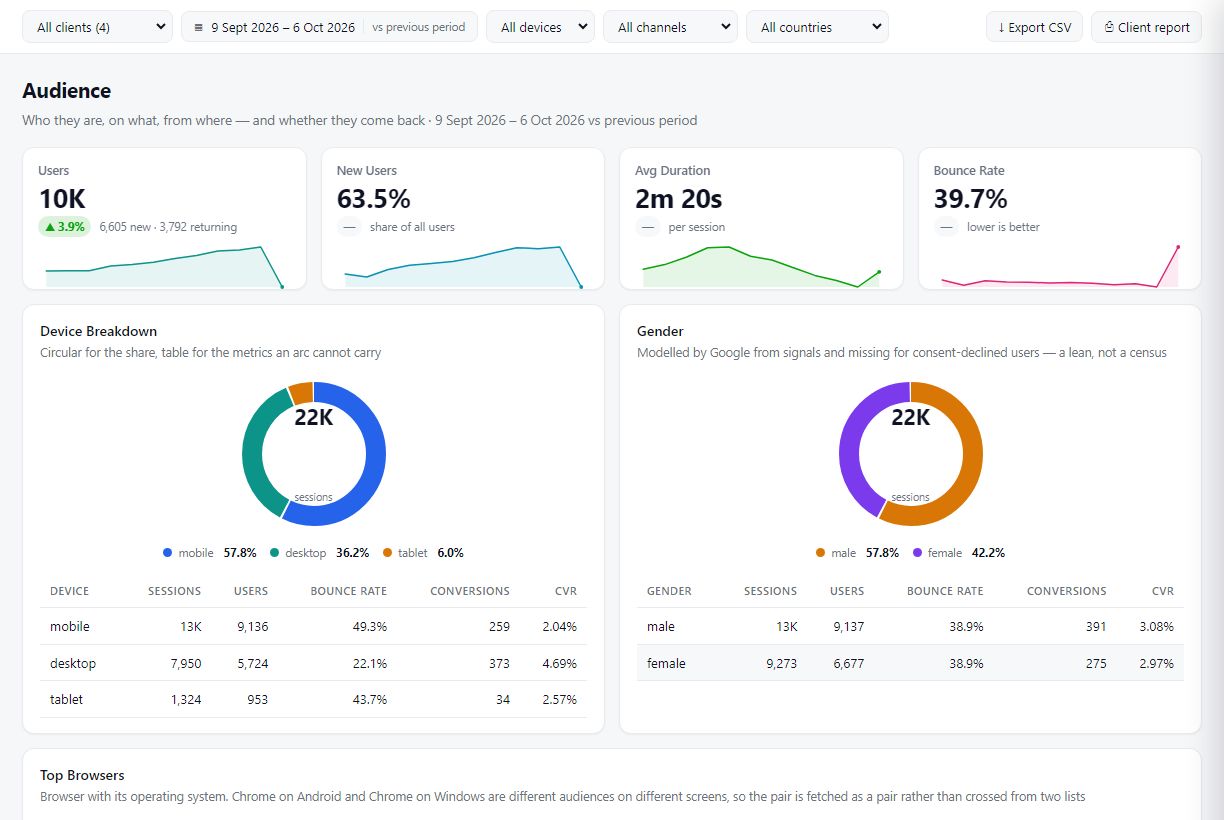Viewport: 1224px width, 820px height.
Task: Click the dash badge under New Users
Action: (349, 227)
